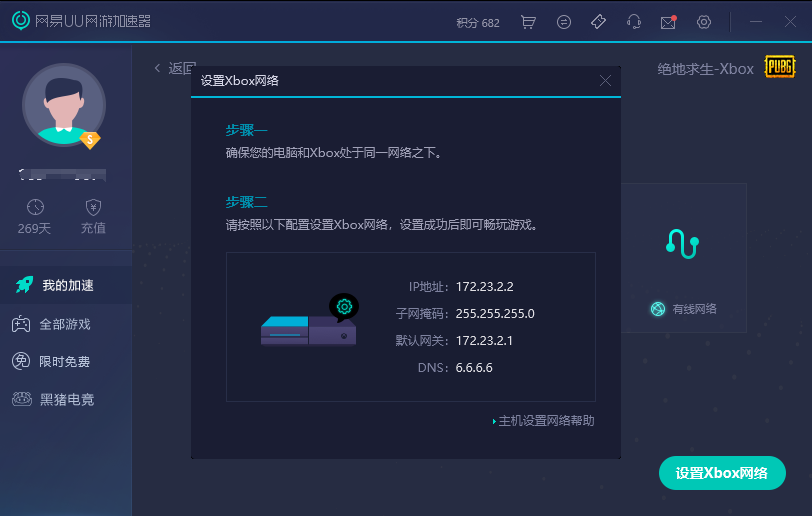This screenshot has height=516, width=812.
Task: Click the 积分 682 points label
Action: point(477,23)
